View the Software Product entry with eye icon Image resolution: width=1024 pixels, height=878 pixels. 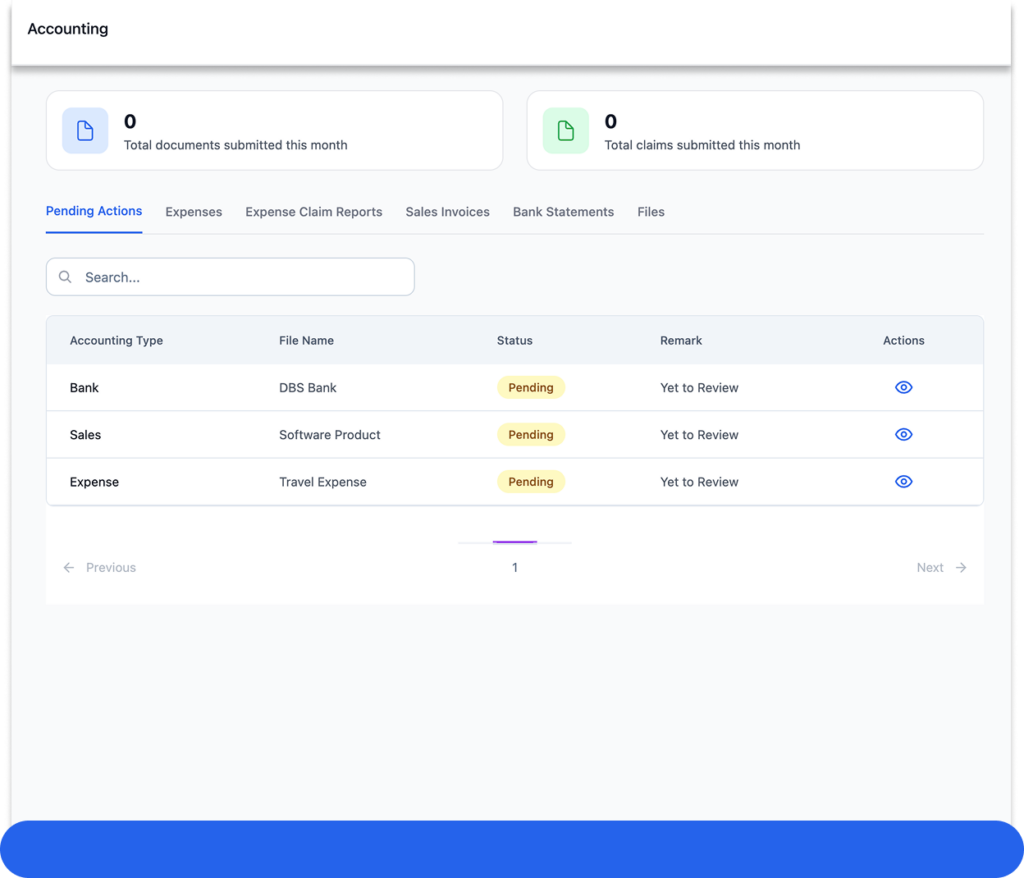[903, 434]
